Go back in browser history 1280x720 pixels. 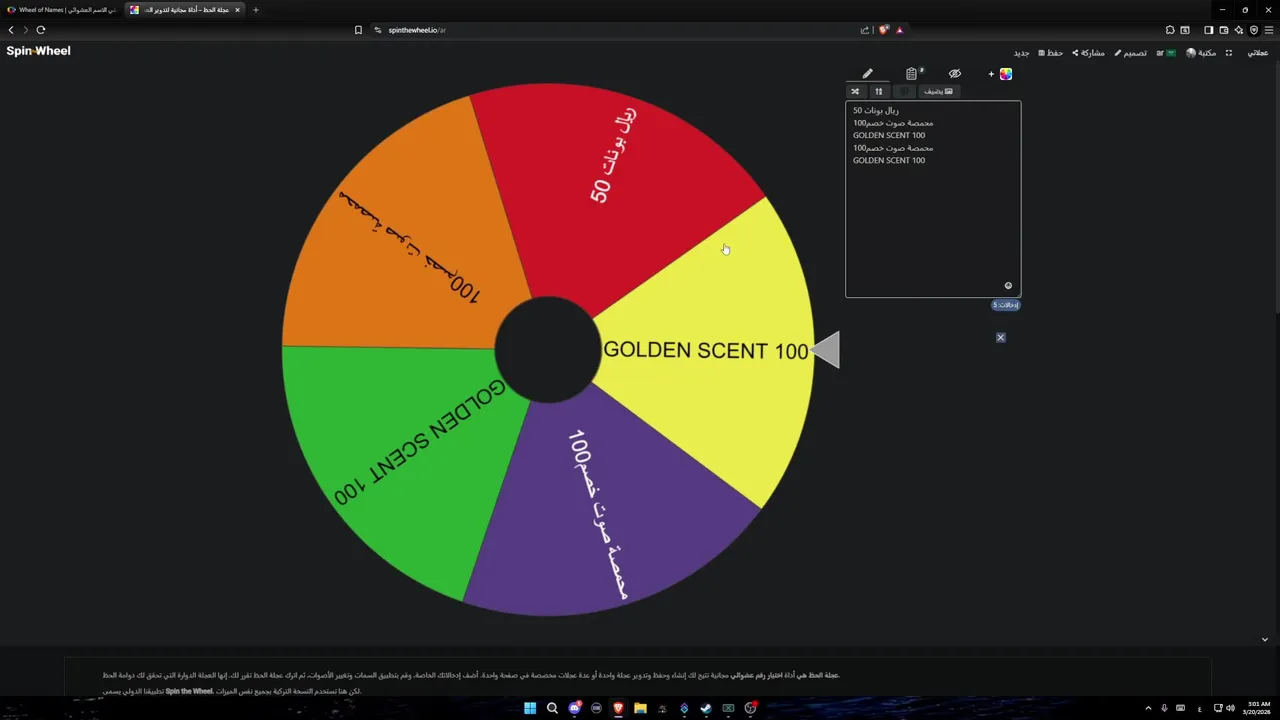pyautogui.click(x=11, y=30)
